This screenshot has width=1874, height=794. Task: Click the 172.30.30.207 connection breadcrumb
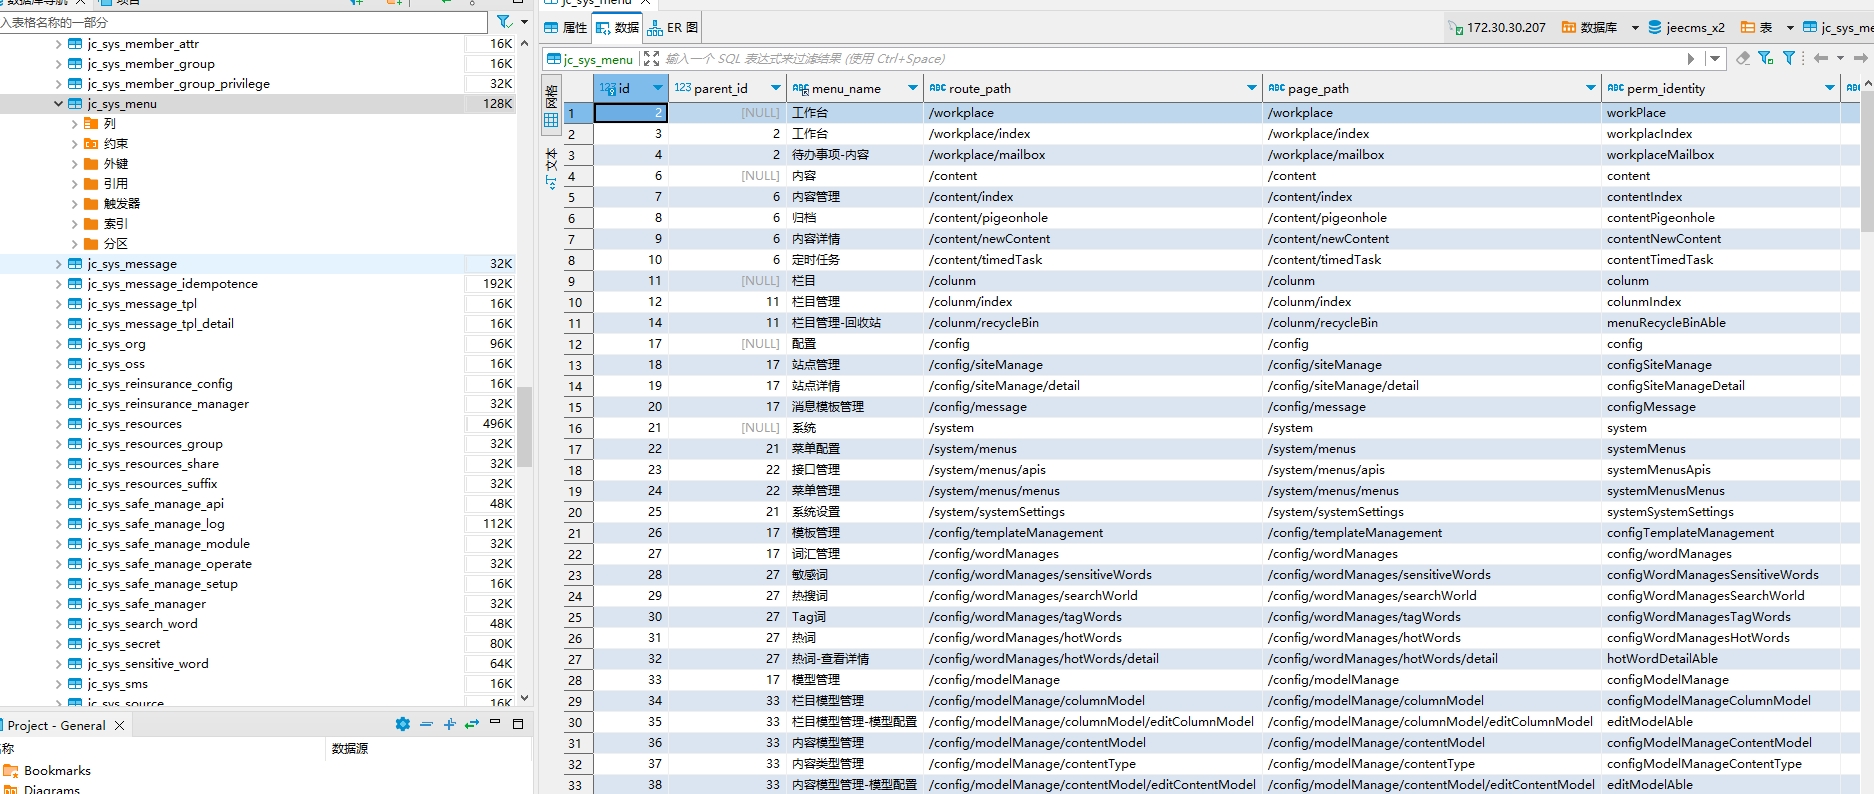tap(1498, 28)
